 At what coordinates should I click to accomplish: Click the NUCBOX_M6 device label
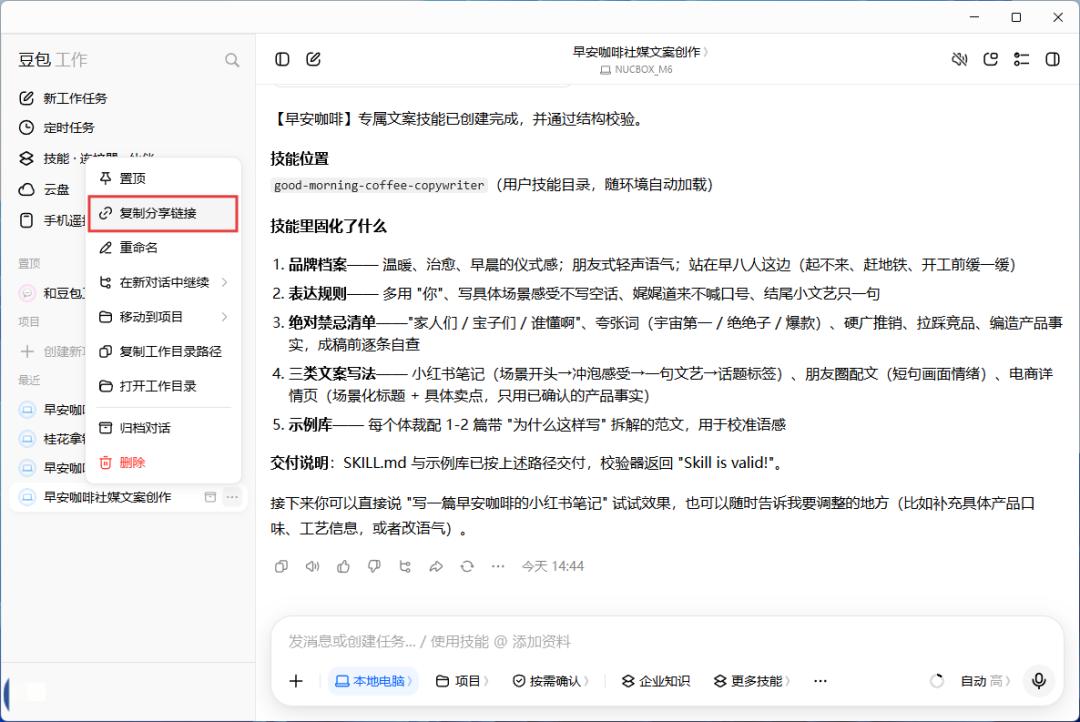point(636,70)
